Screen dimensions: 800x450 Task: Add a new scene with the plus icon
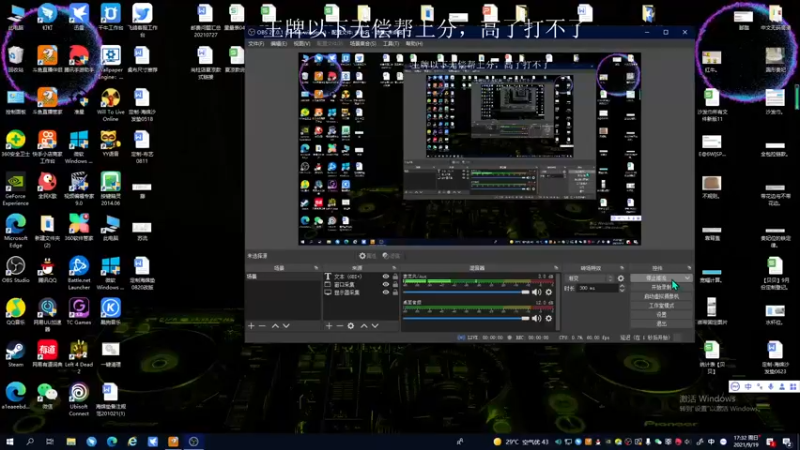pyautogui.click(x=251, y=326)
